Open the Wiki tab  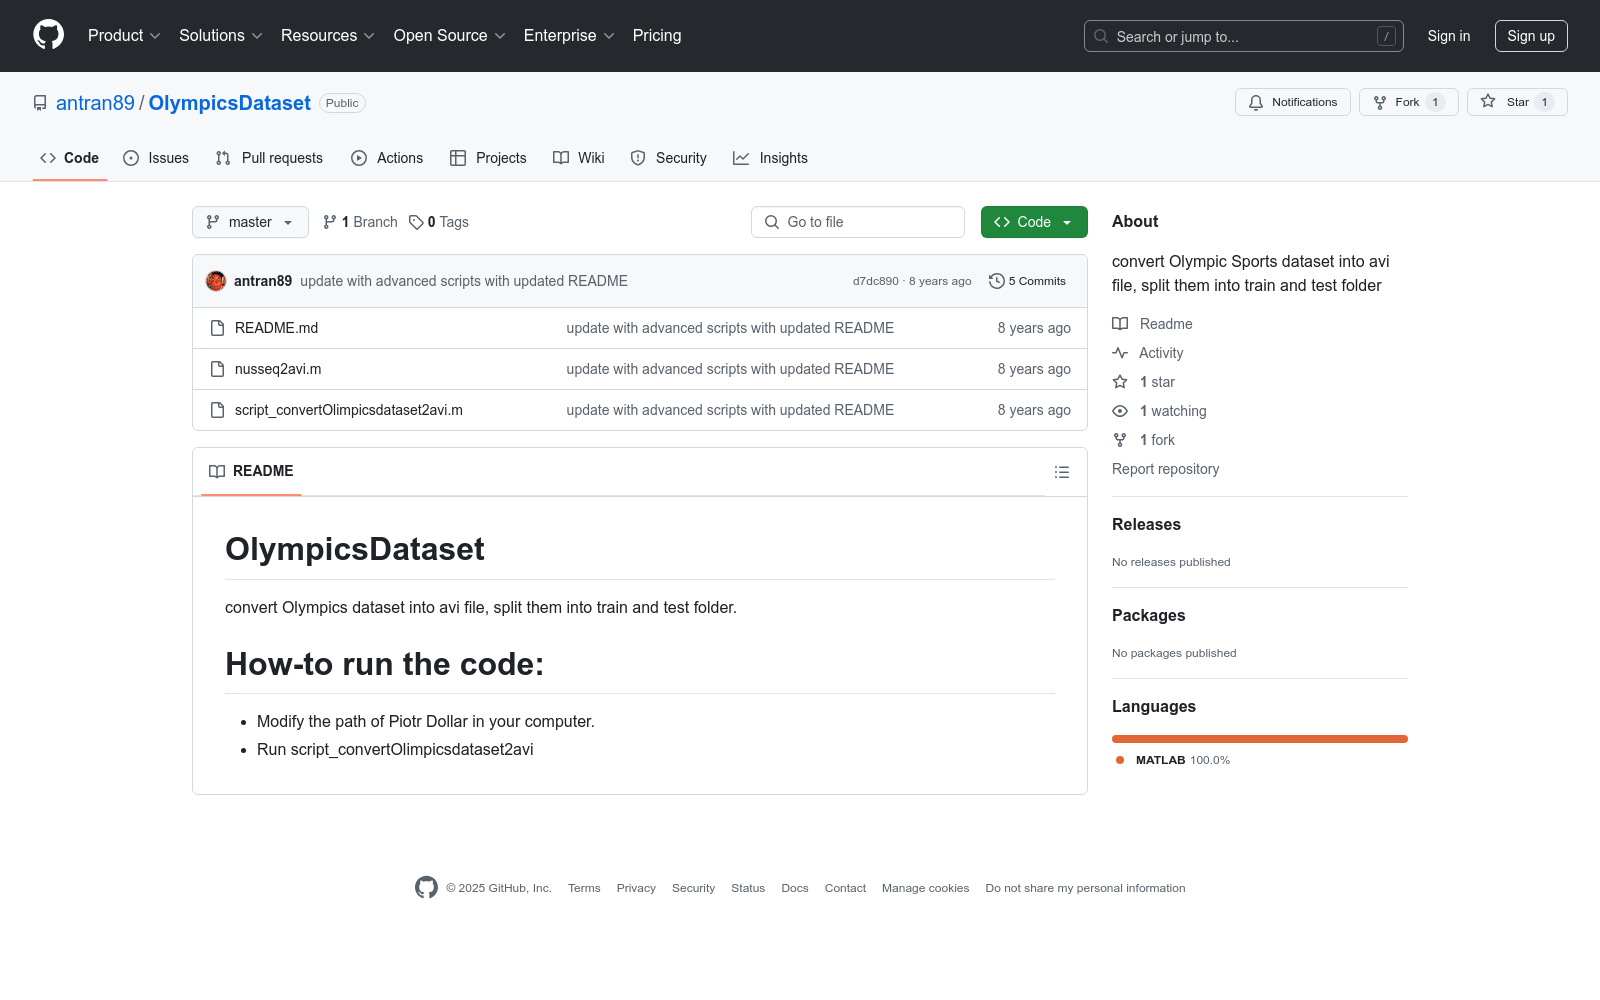pos(579,158)
